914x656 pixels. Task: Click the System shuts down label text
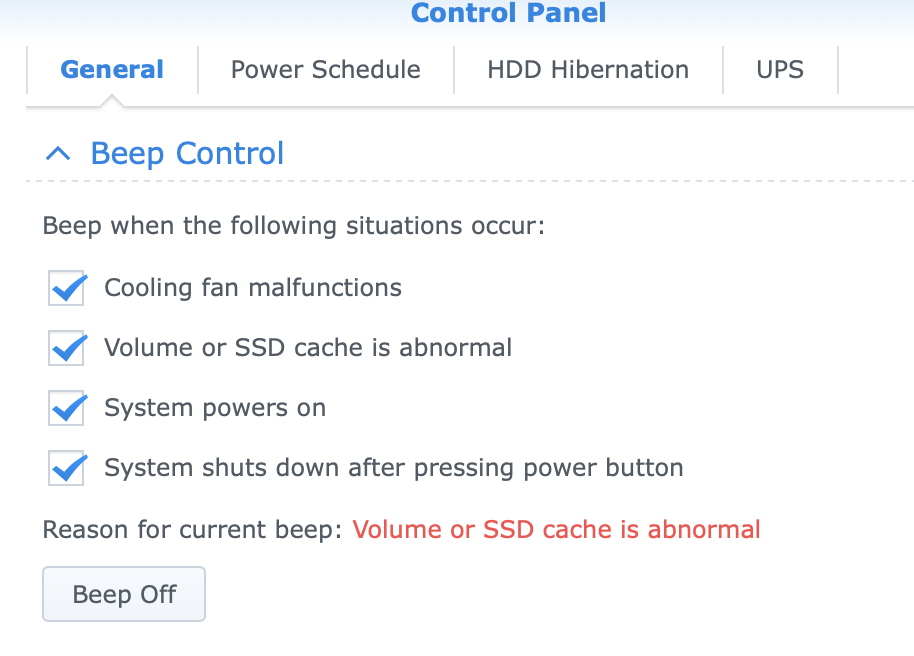pos(394,467)
